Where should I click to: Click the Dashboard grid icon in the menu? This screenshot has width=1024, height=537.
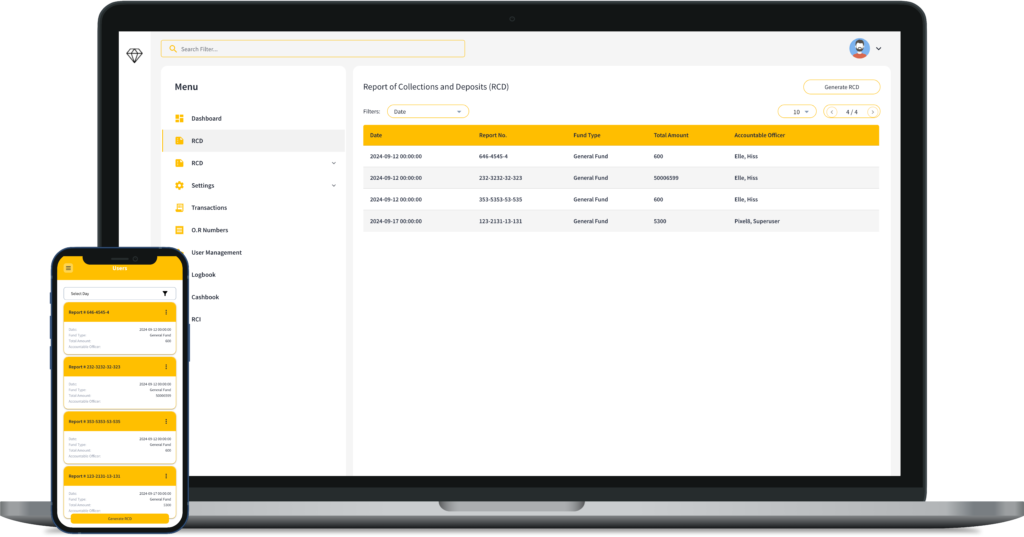(180, 119)
